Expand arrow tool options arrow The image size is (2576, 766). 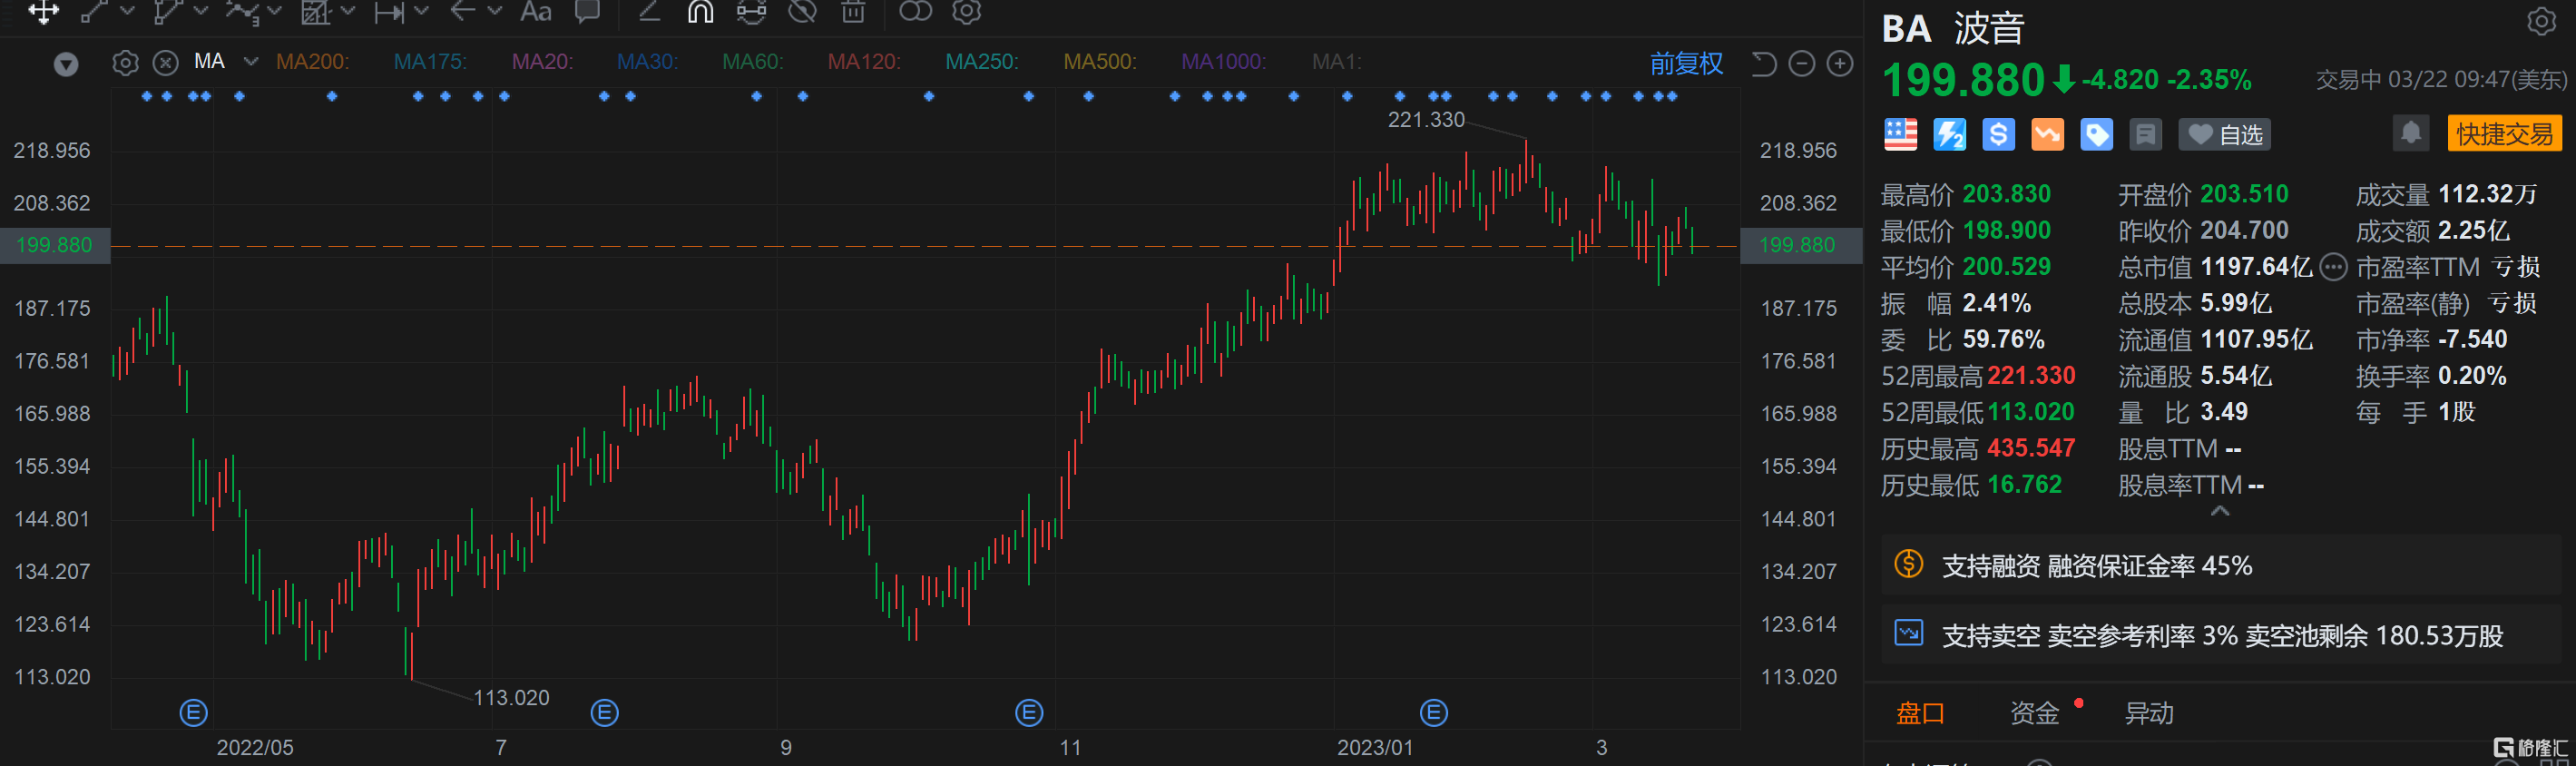[x=494, y=11]
